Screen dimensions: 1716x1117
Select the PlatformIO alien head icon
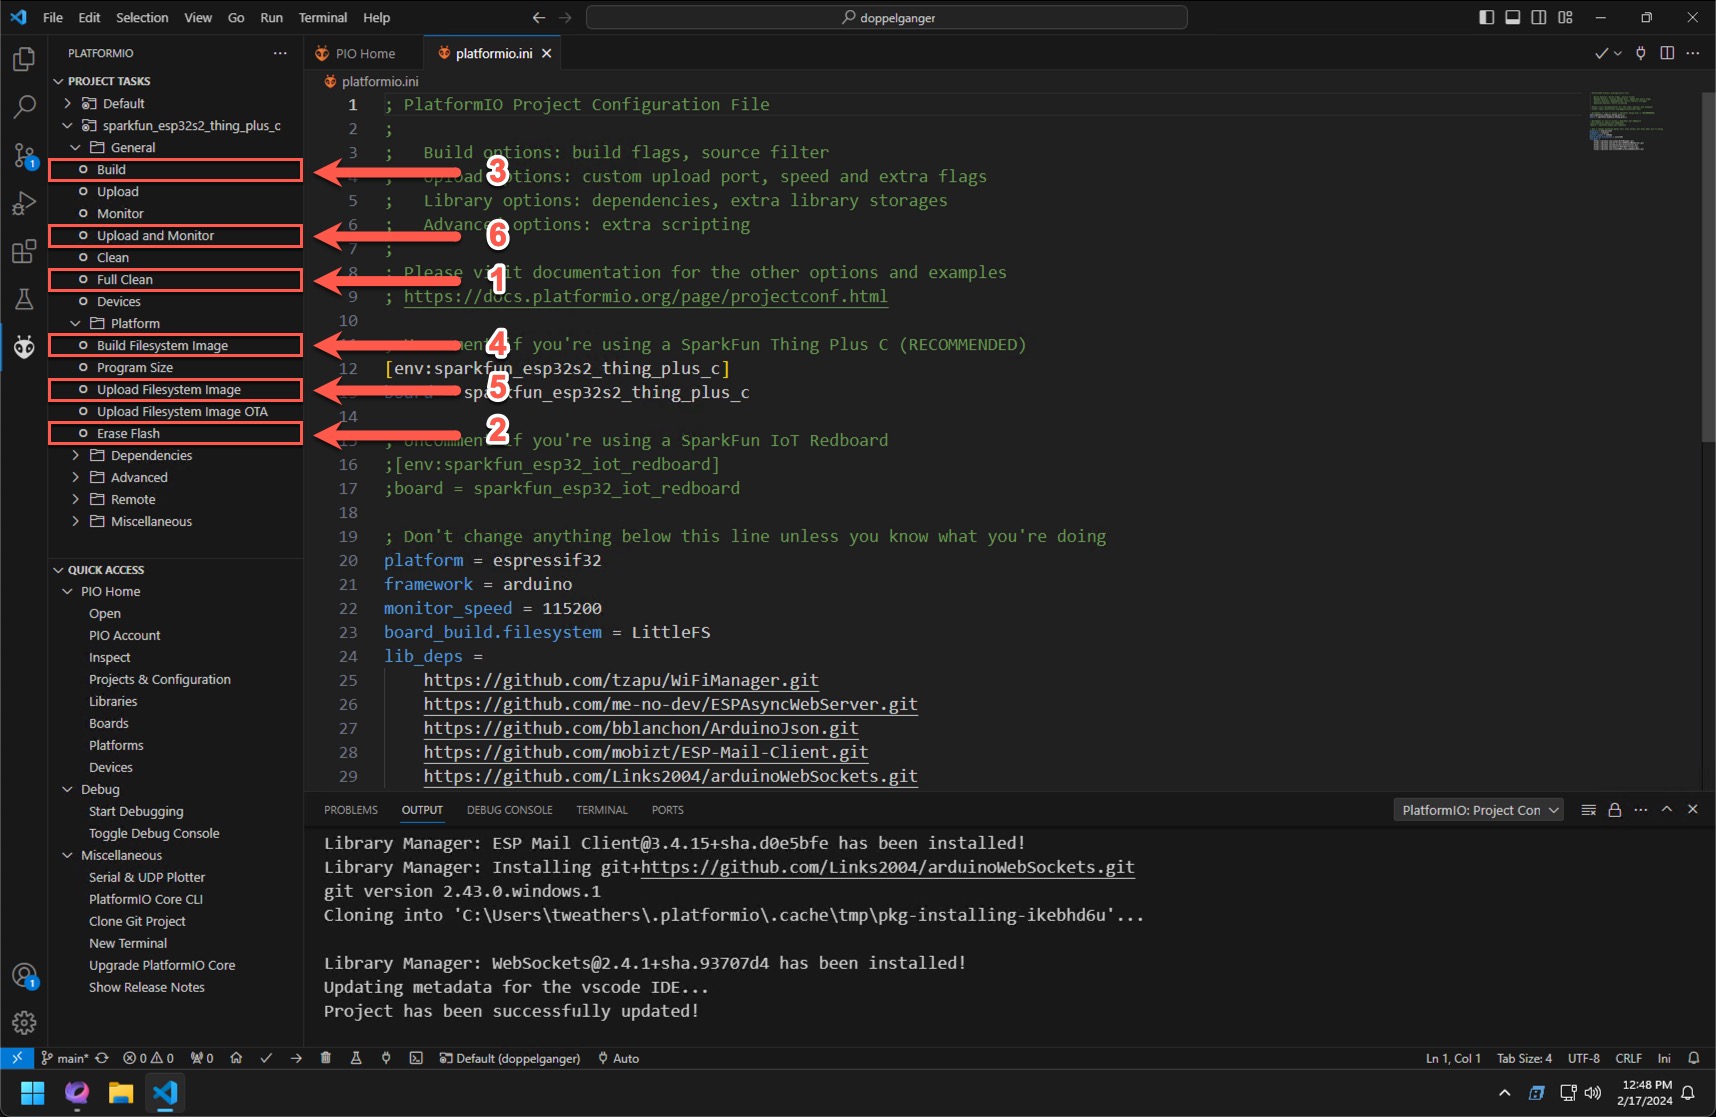pyautogui.click(x=24, y=347)
